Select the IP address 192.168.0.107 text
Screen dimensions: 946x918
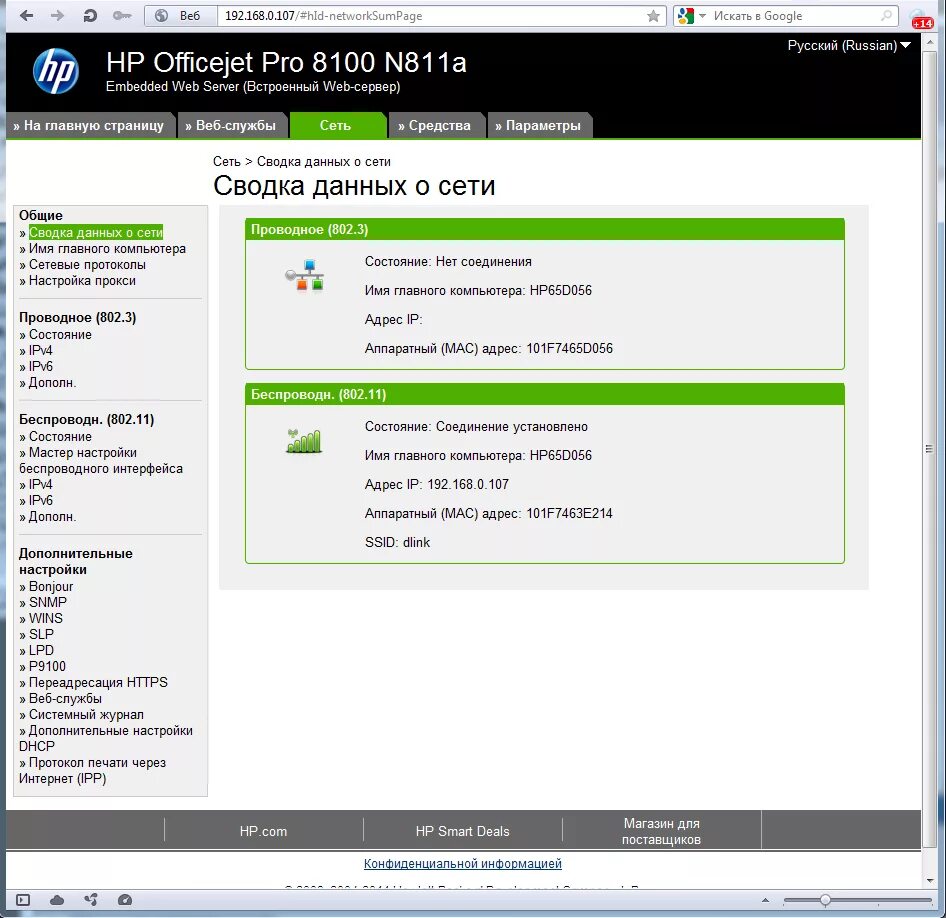[468, 484]
